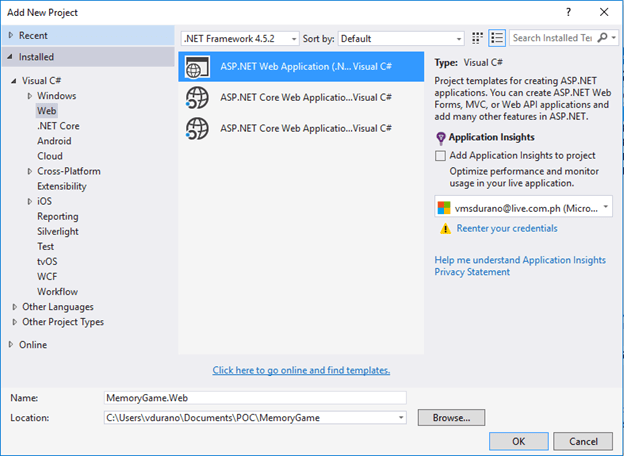Viewport: 624px width, 456px height.
Task: Select the Web category
Action: 47,111
